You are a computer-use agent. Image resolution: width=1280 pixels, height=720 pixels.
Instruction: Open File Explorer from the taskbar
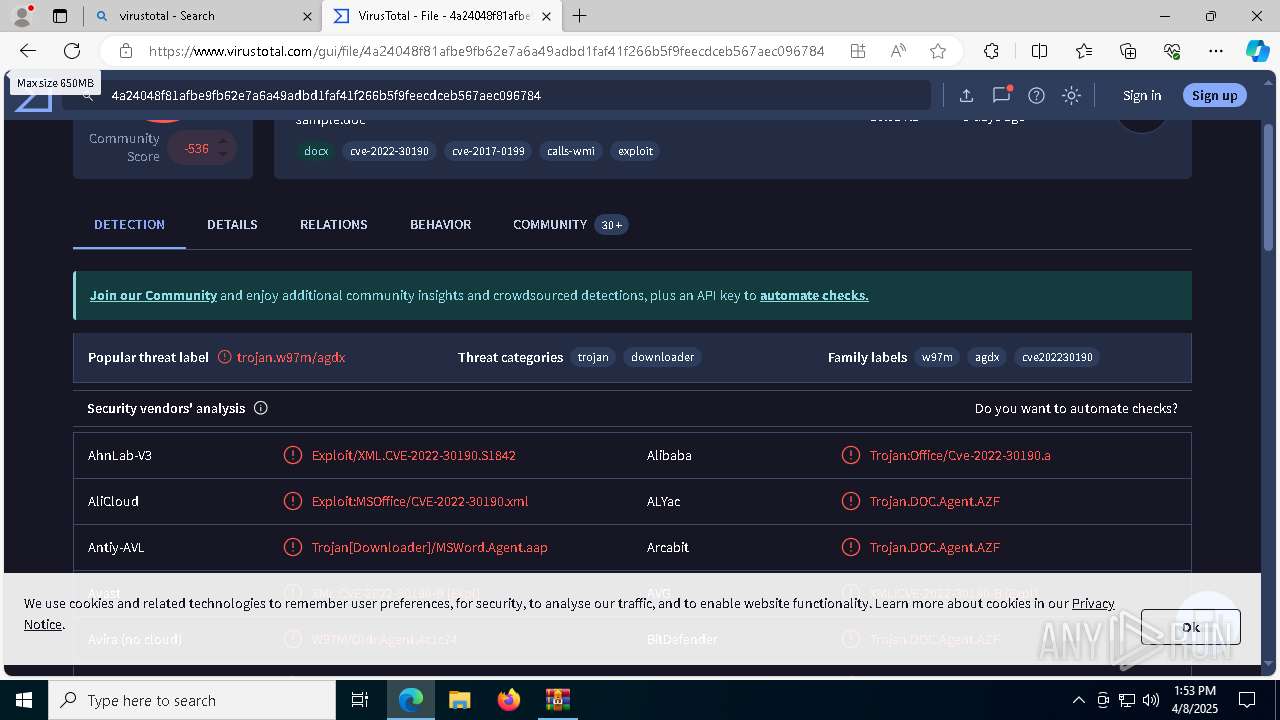459,700
